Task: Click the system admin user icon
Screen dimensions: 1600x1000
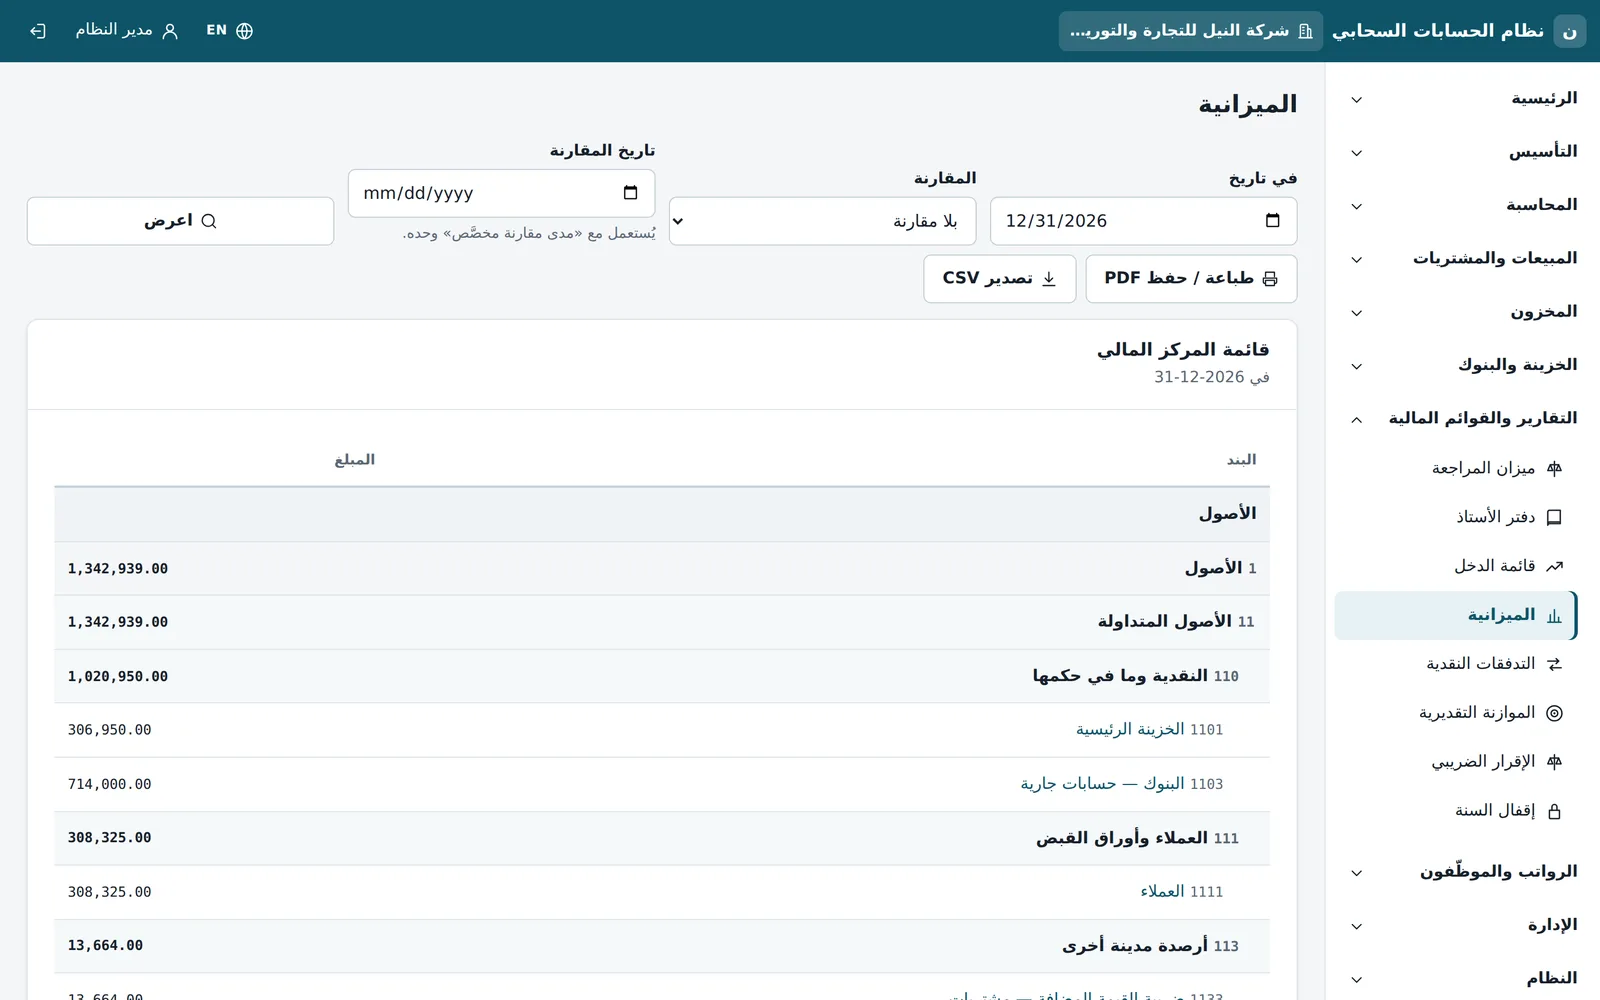Action: coord(170,31)
